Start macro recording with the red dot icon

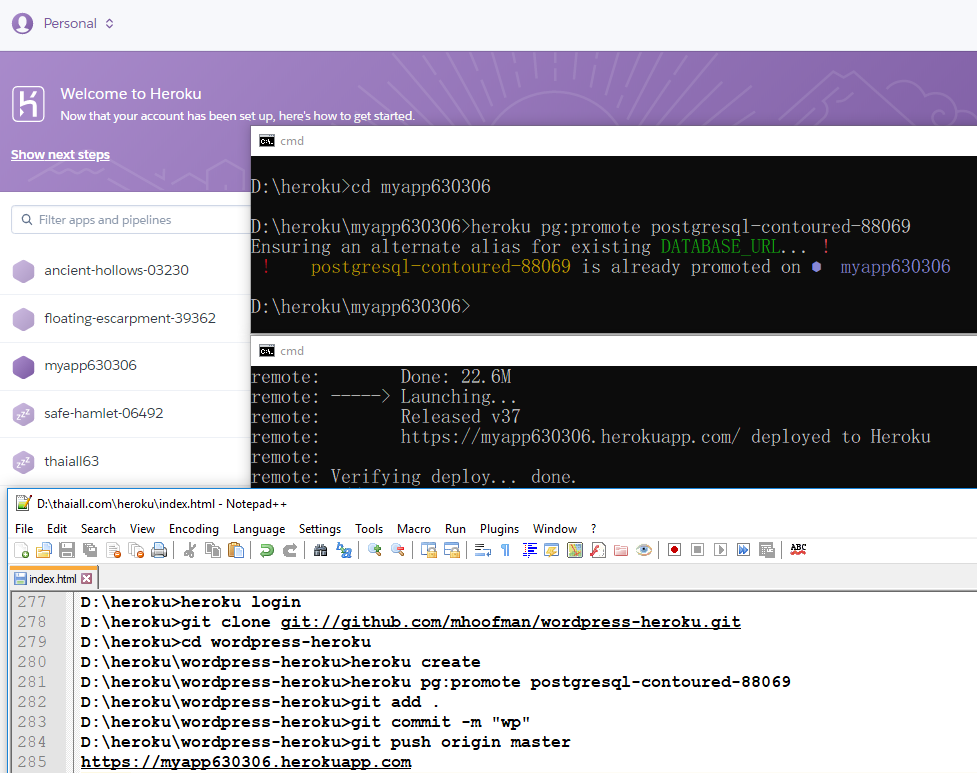tap(675, 550)
